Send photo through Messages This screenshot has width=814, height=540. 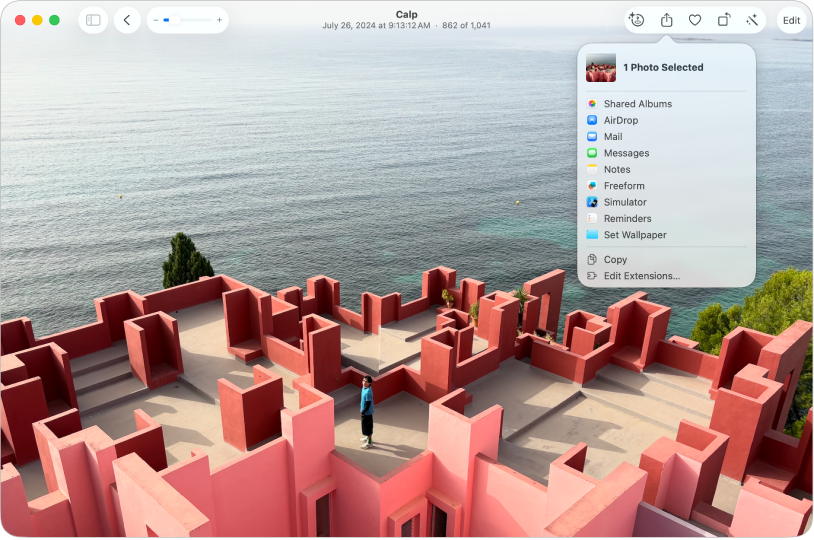(x=626, y=153)
